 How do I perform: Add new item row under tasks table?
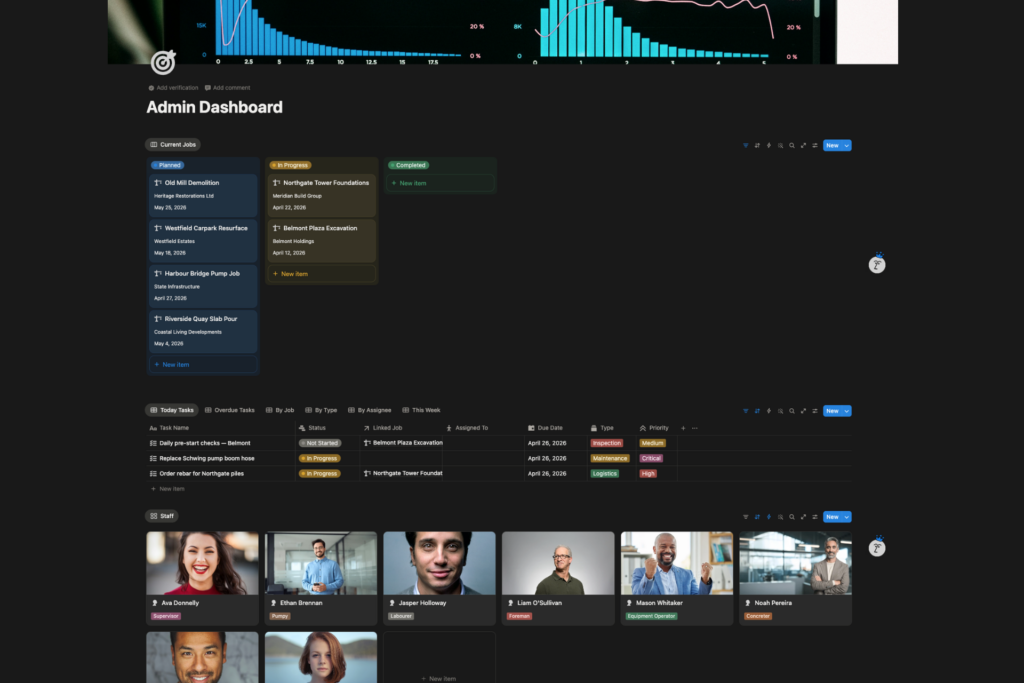168,489
